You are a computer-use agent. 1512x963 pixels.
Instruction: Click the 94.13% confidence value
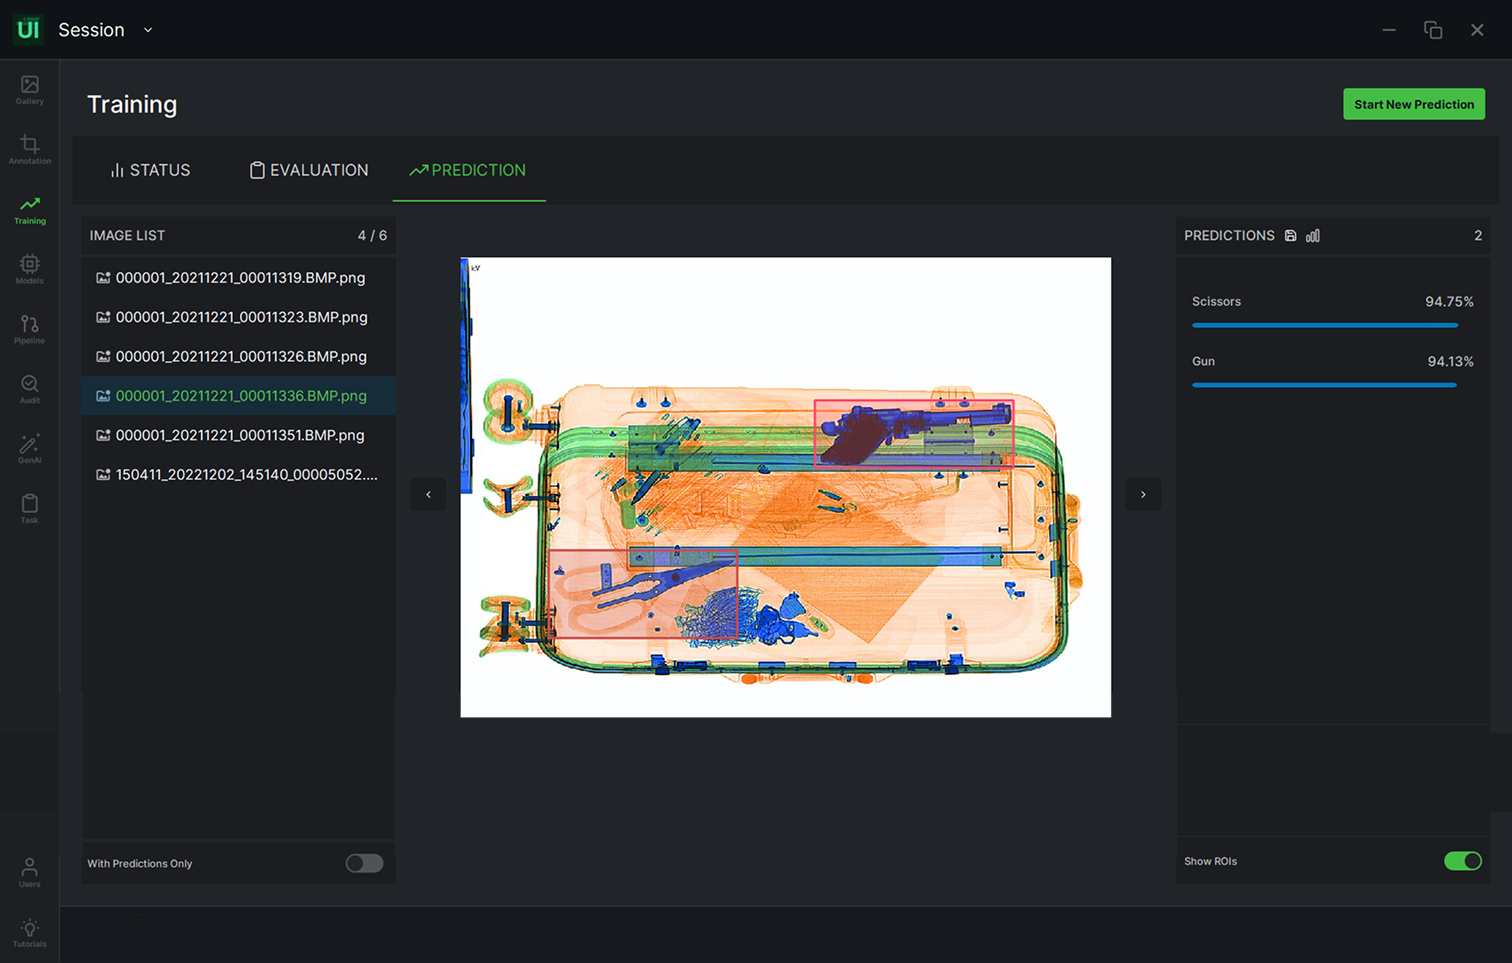pos(1450,361)
